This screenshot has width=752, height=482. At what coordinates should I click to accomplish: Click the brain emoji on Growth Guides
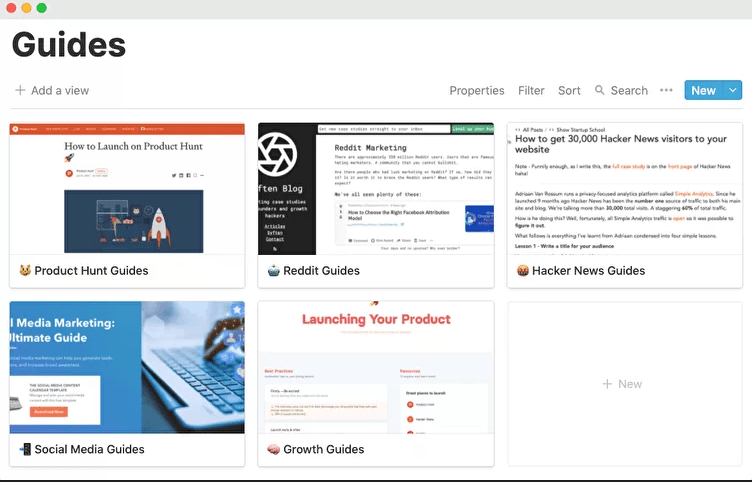click(273, 449)
